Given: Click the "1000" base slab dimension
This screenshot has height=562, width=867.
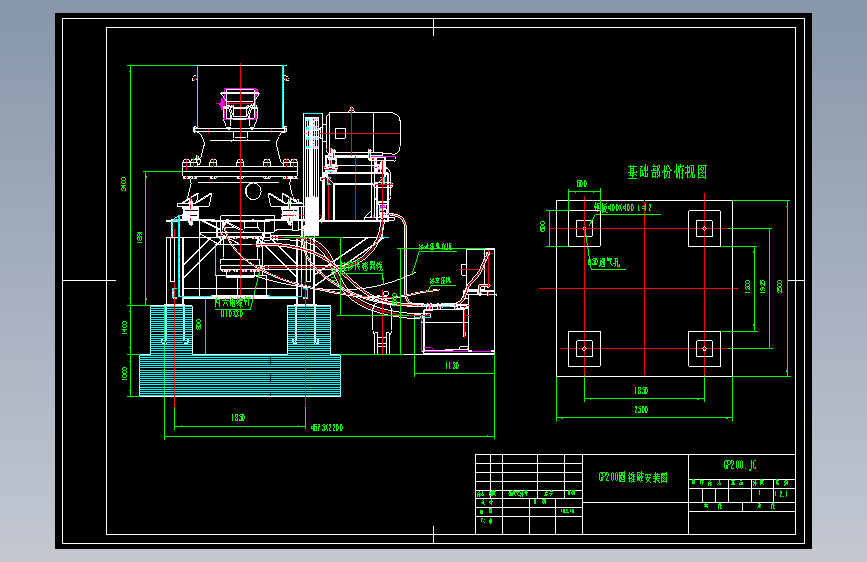Looking at the screenshot, I should tap(124, 374).
